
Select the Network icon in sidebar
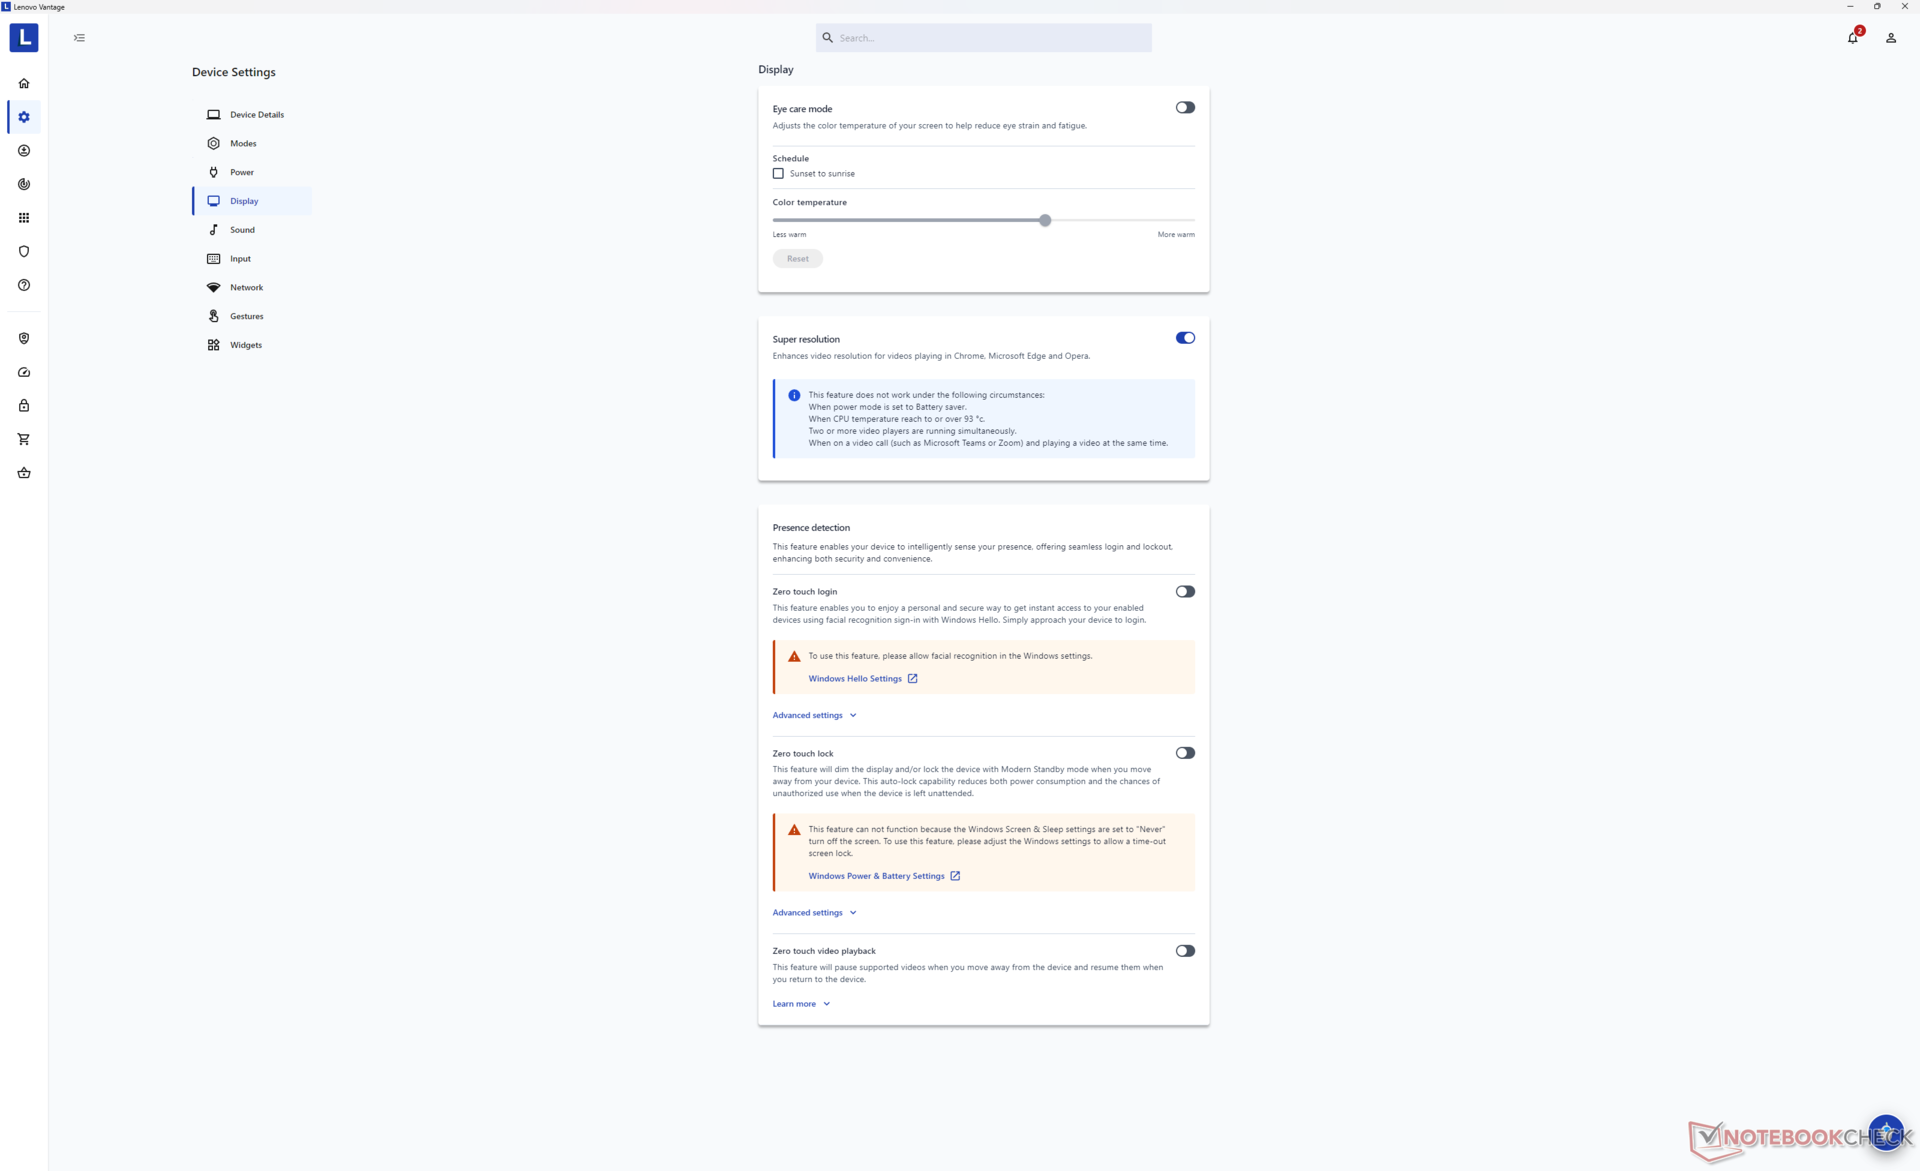(x=213, y=287)
